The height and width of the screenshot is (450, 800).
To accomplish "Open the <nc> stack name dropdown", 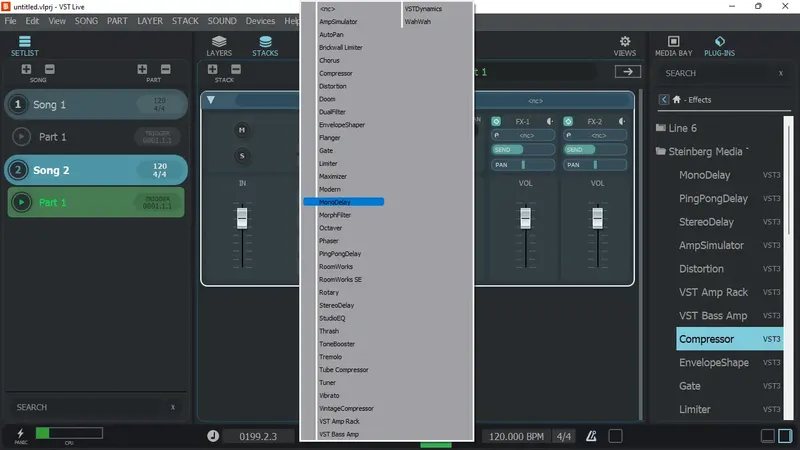I will click(535, 101).
